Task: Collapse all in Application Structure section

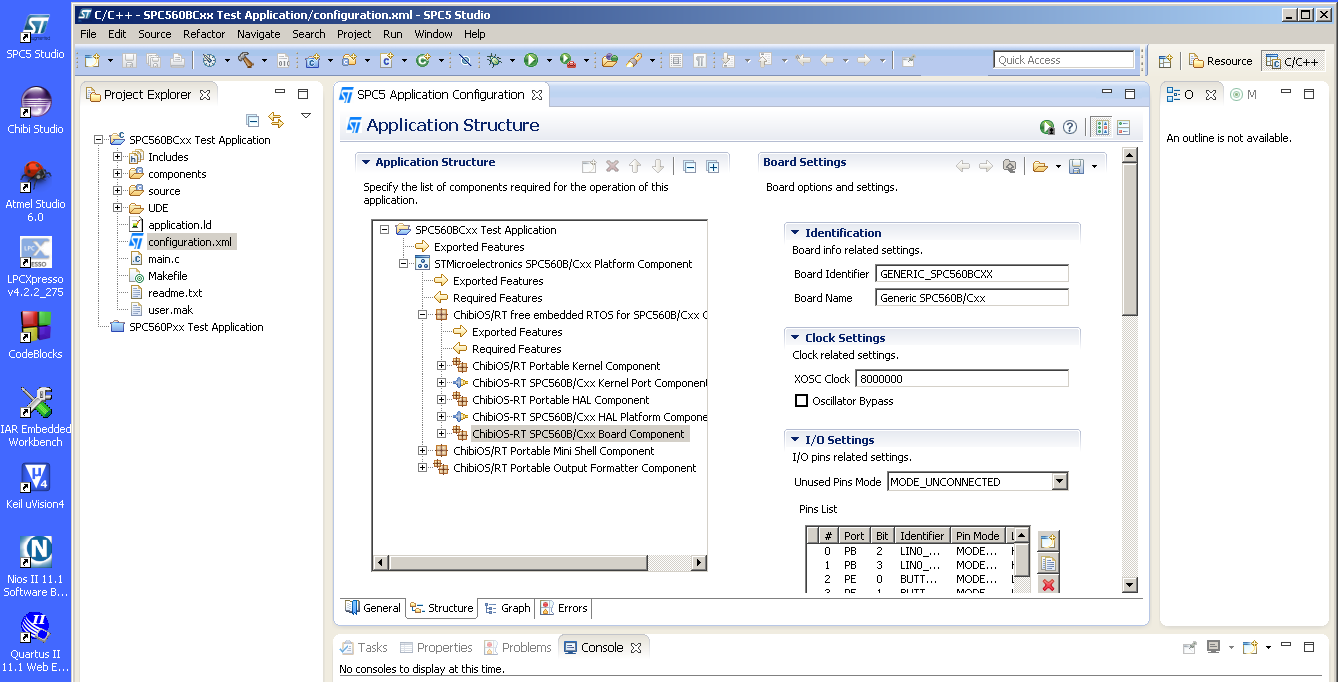Action: 689,166
